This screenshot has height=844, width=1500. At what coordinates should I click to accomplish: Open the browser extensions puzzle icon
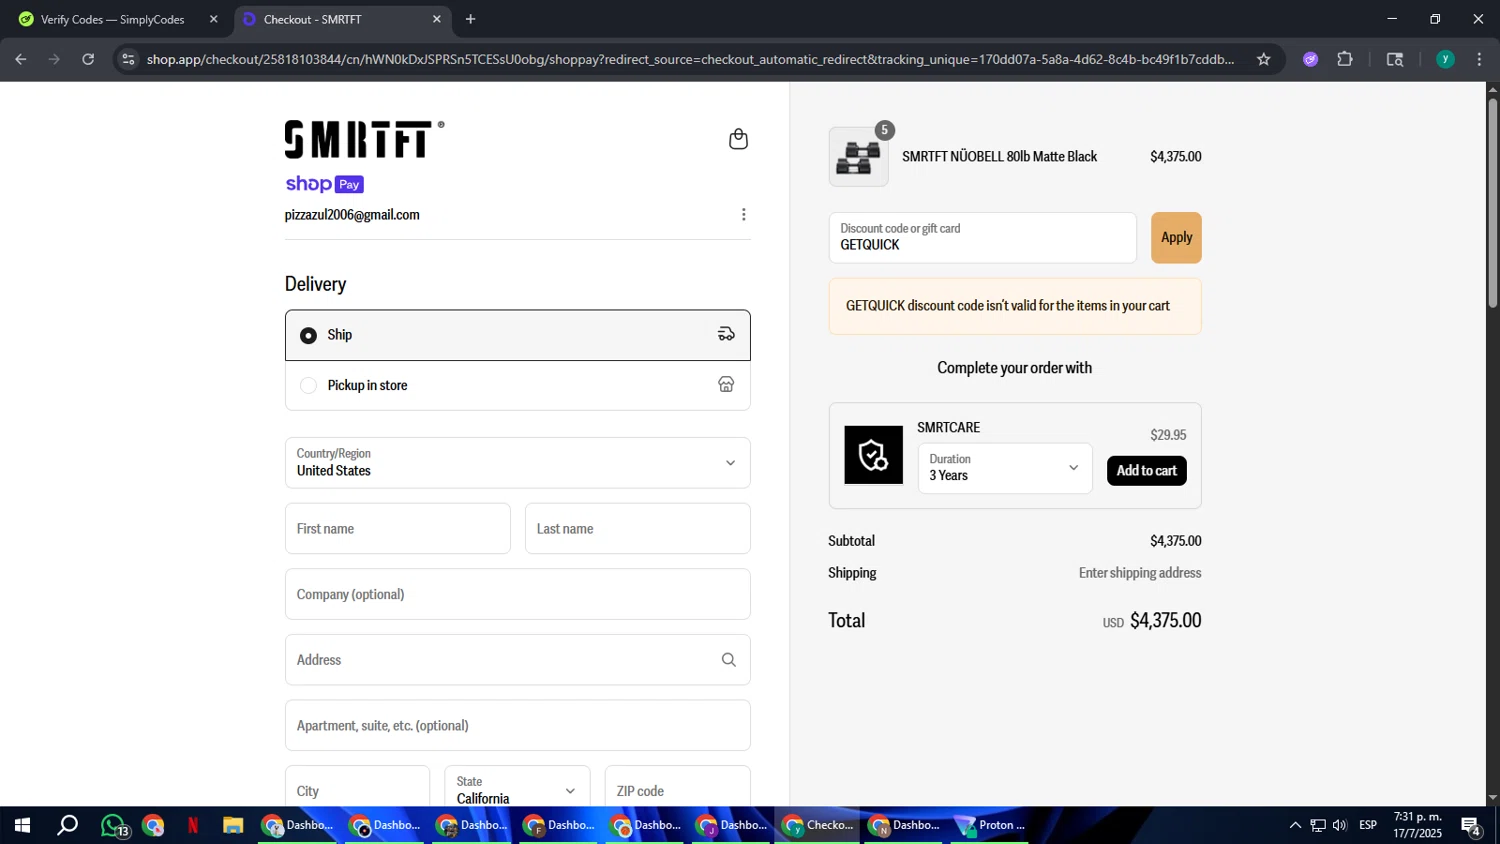click(1345, 59)
